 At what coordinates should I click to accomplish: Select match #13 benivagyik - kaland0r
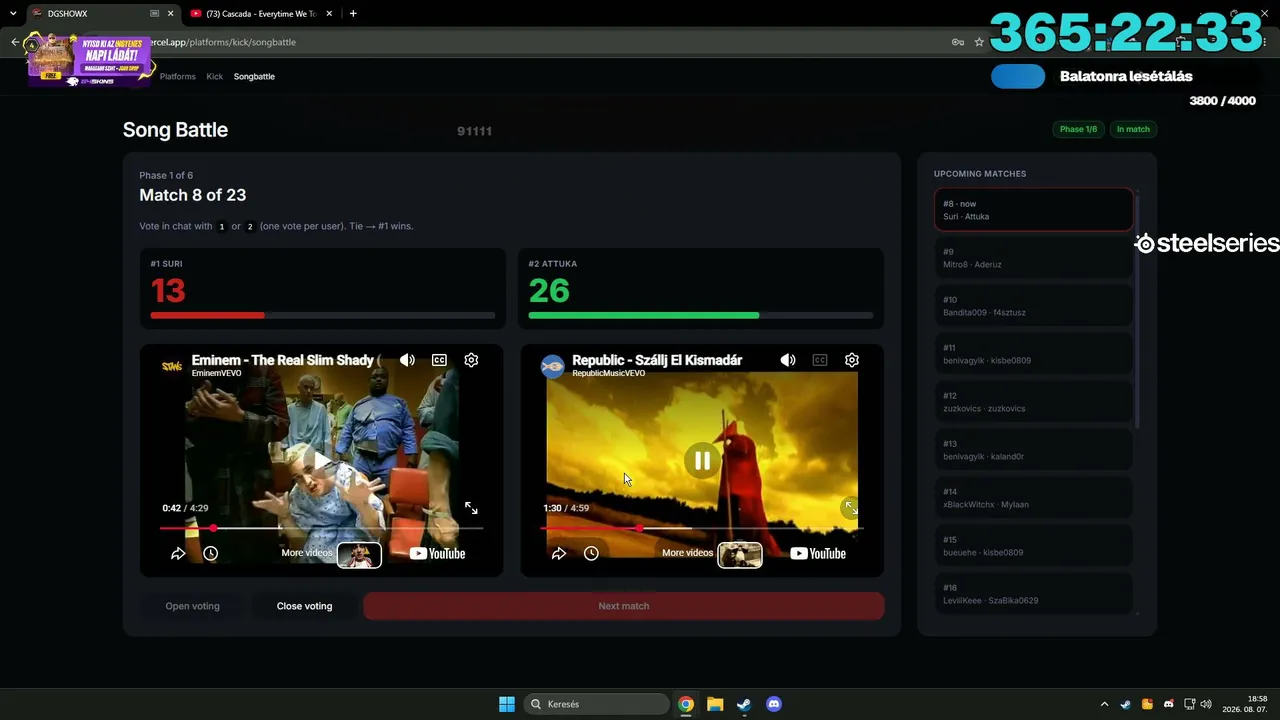tap(1034, 450)
